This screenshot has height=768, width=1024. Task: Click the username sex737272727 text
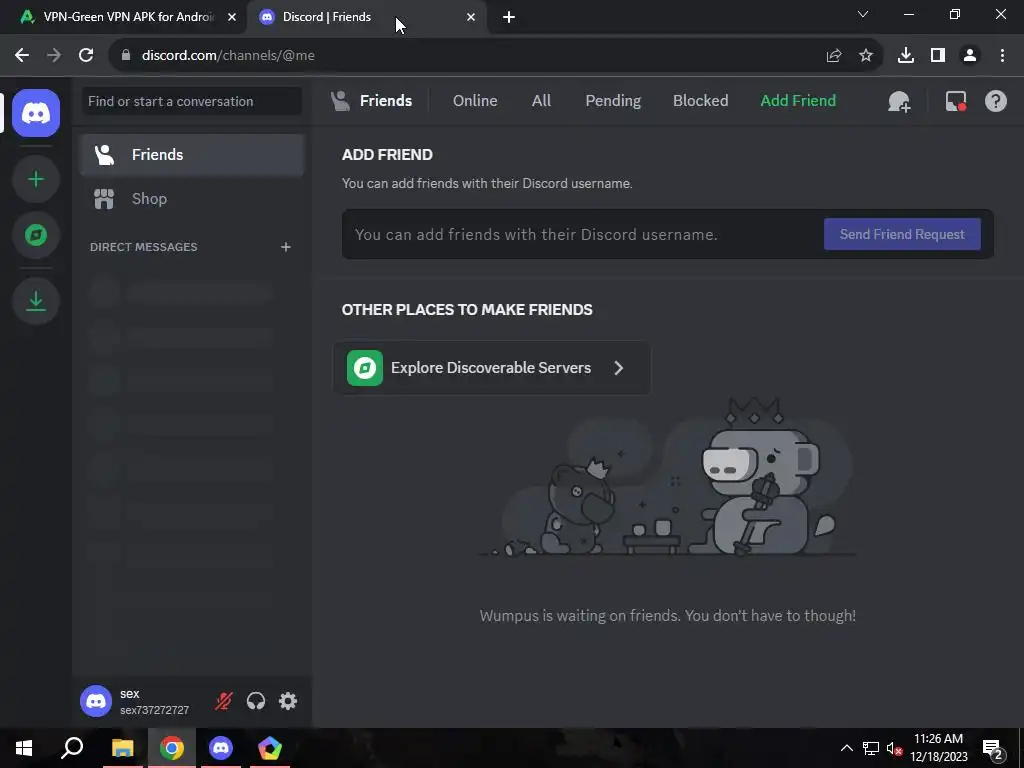(154, 710)
